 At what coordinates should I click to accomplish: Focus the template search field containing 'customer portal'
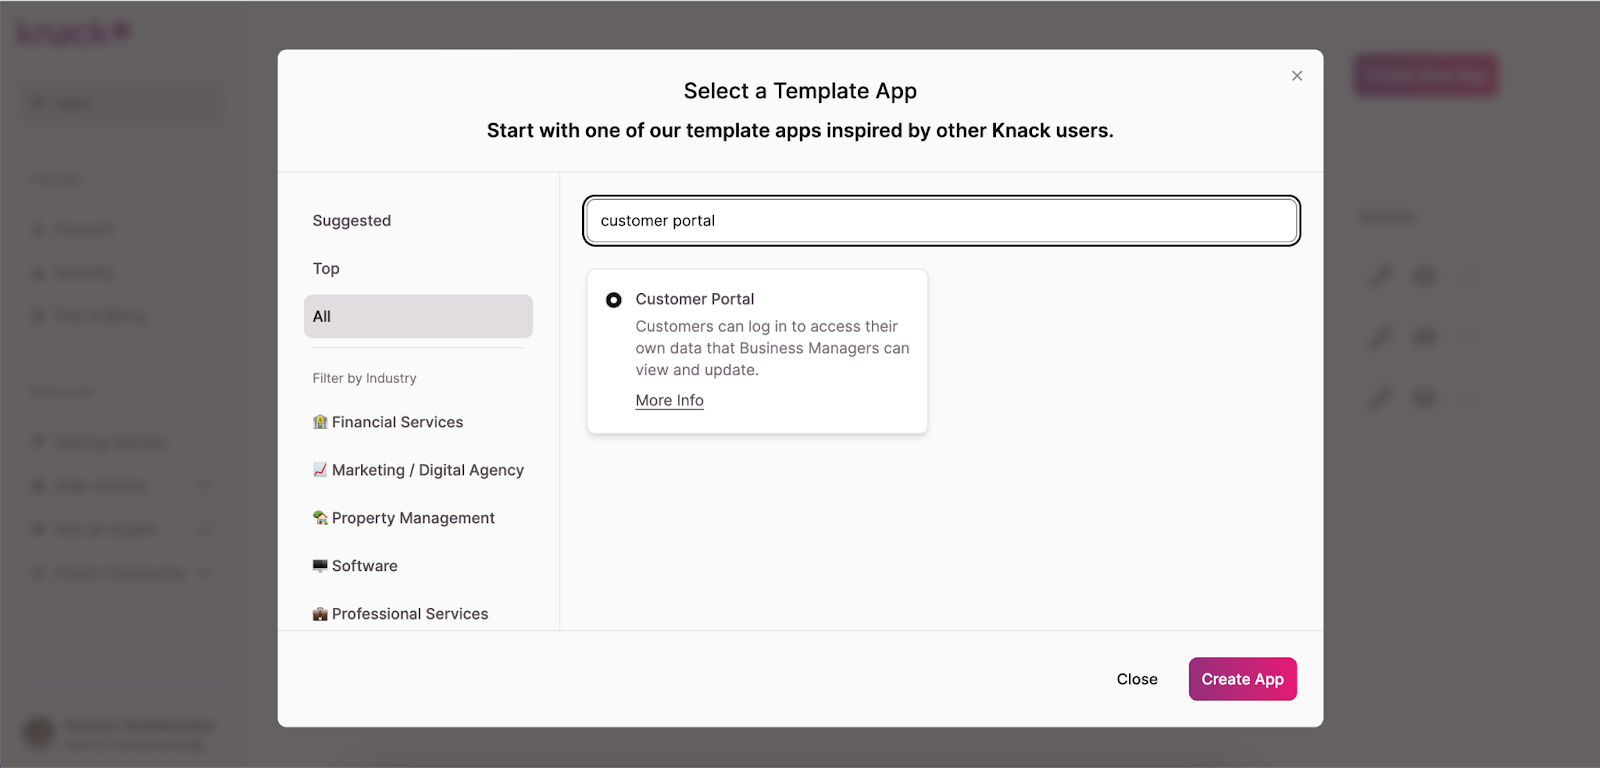[x=941, y=221]
